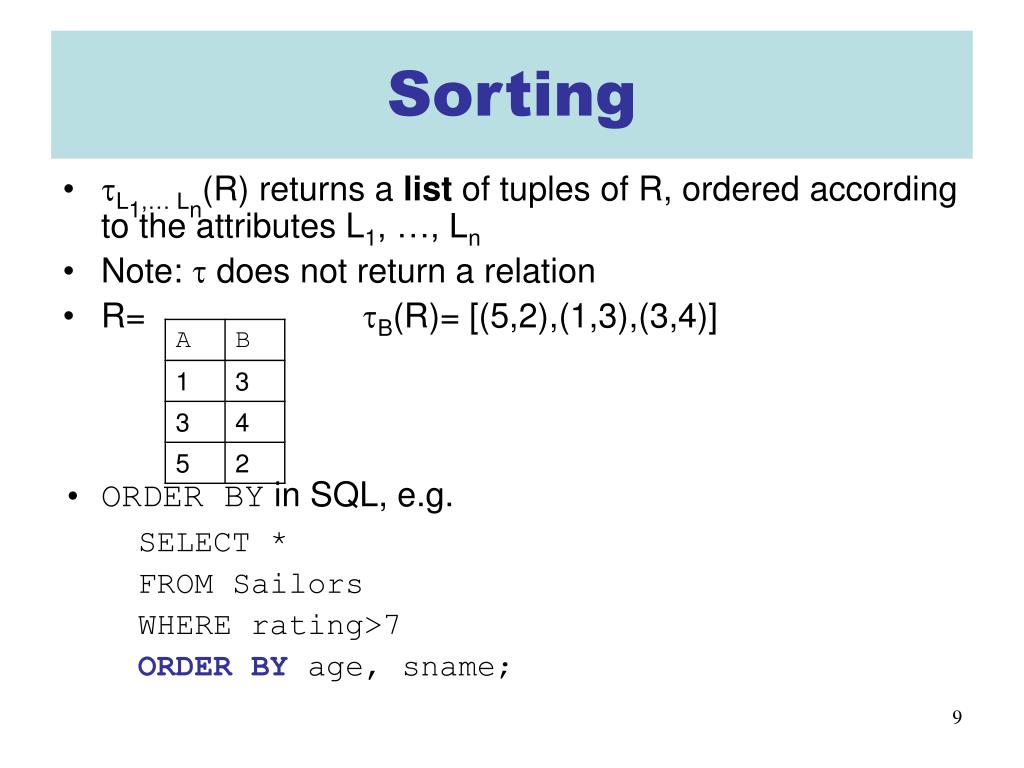Click cell containing 3 in column A
This screenshot has height=768, width=1024.
pyautogui.click(x=195, y=422)
